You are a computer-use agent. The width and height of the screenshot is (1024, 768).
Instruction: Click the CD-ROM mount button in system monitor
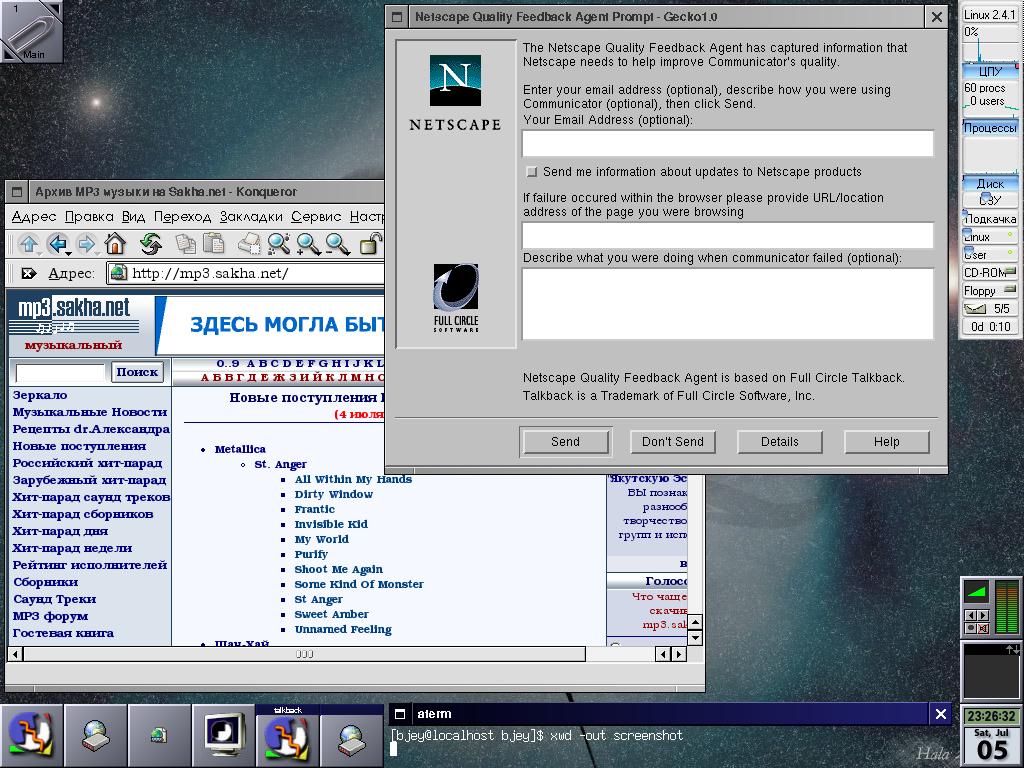(989, 272)
